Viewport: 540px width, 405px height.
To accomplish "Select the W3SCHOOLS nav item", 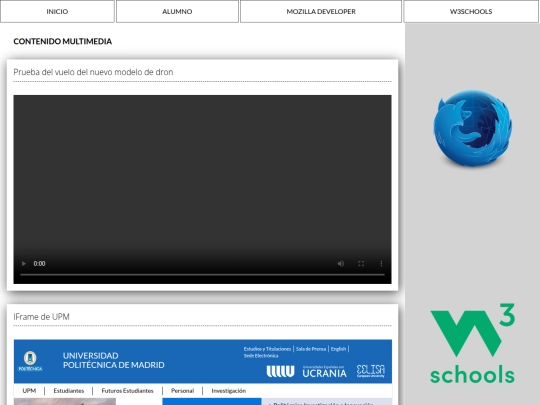I will click(471, 11).
